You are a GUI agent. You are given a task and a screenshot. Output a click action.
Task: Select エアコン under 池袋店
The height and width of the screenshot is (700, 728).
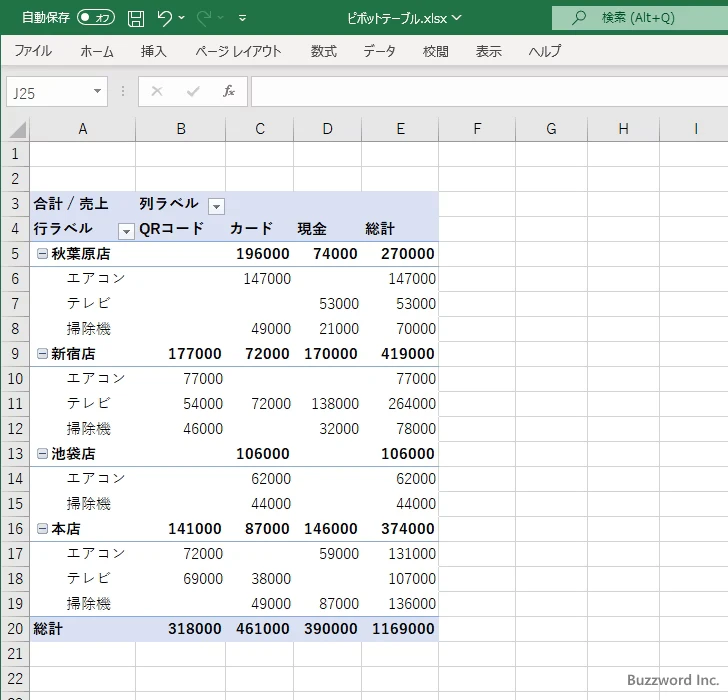tap(83, 479)
